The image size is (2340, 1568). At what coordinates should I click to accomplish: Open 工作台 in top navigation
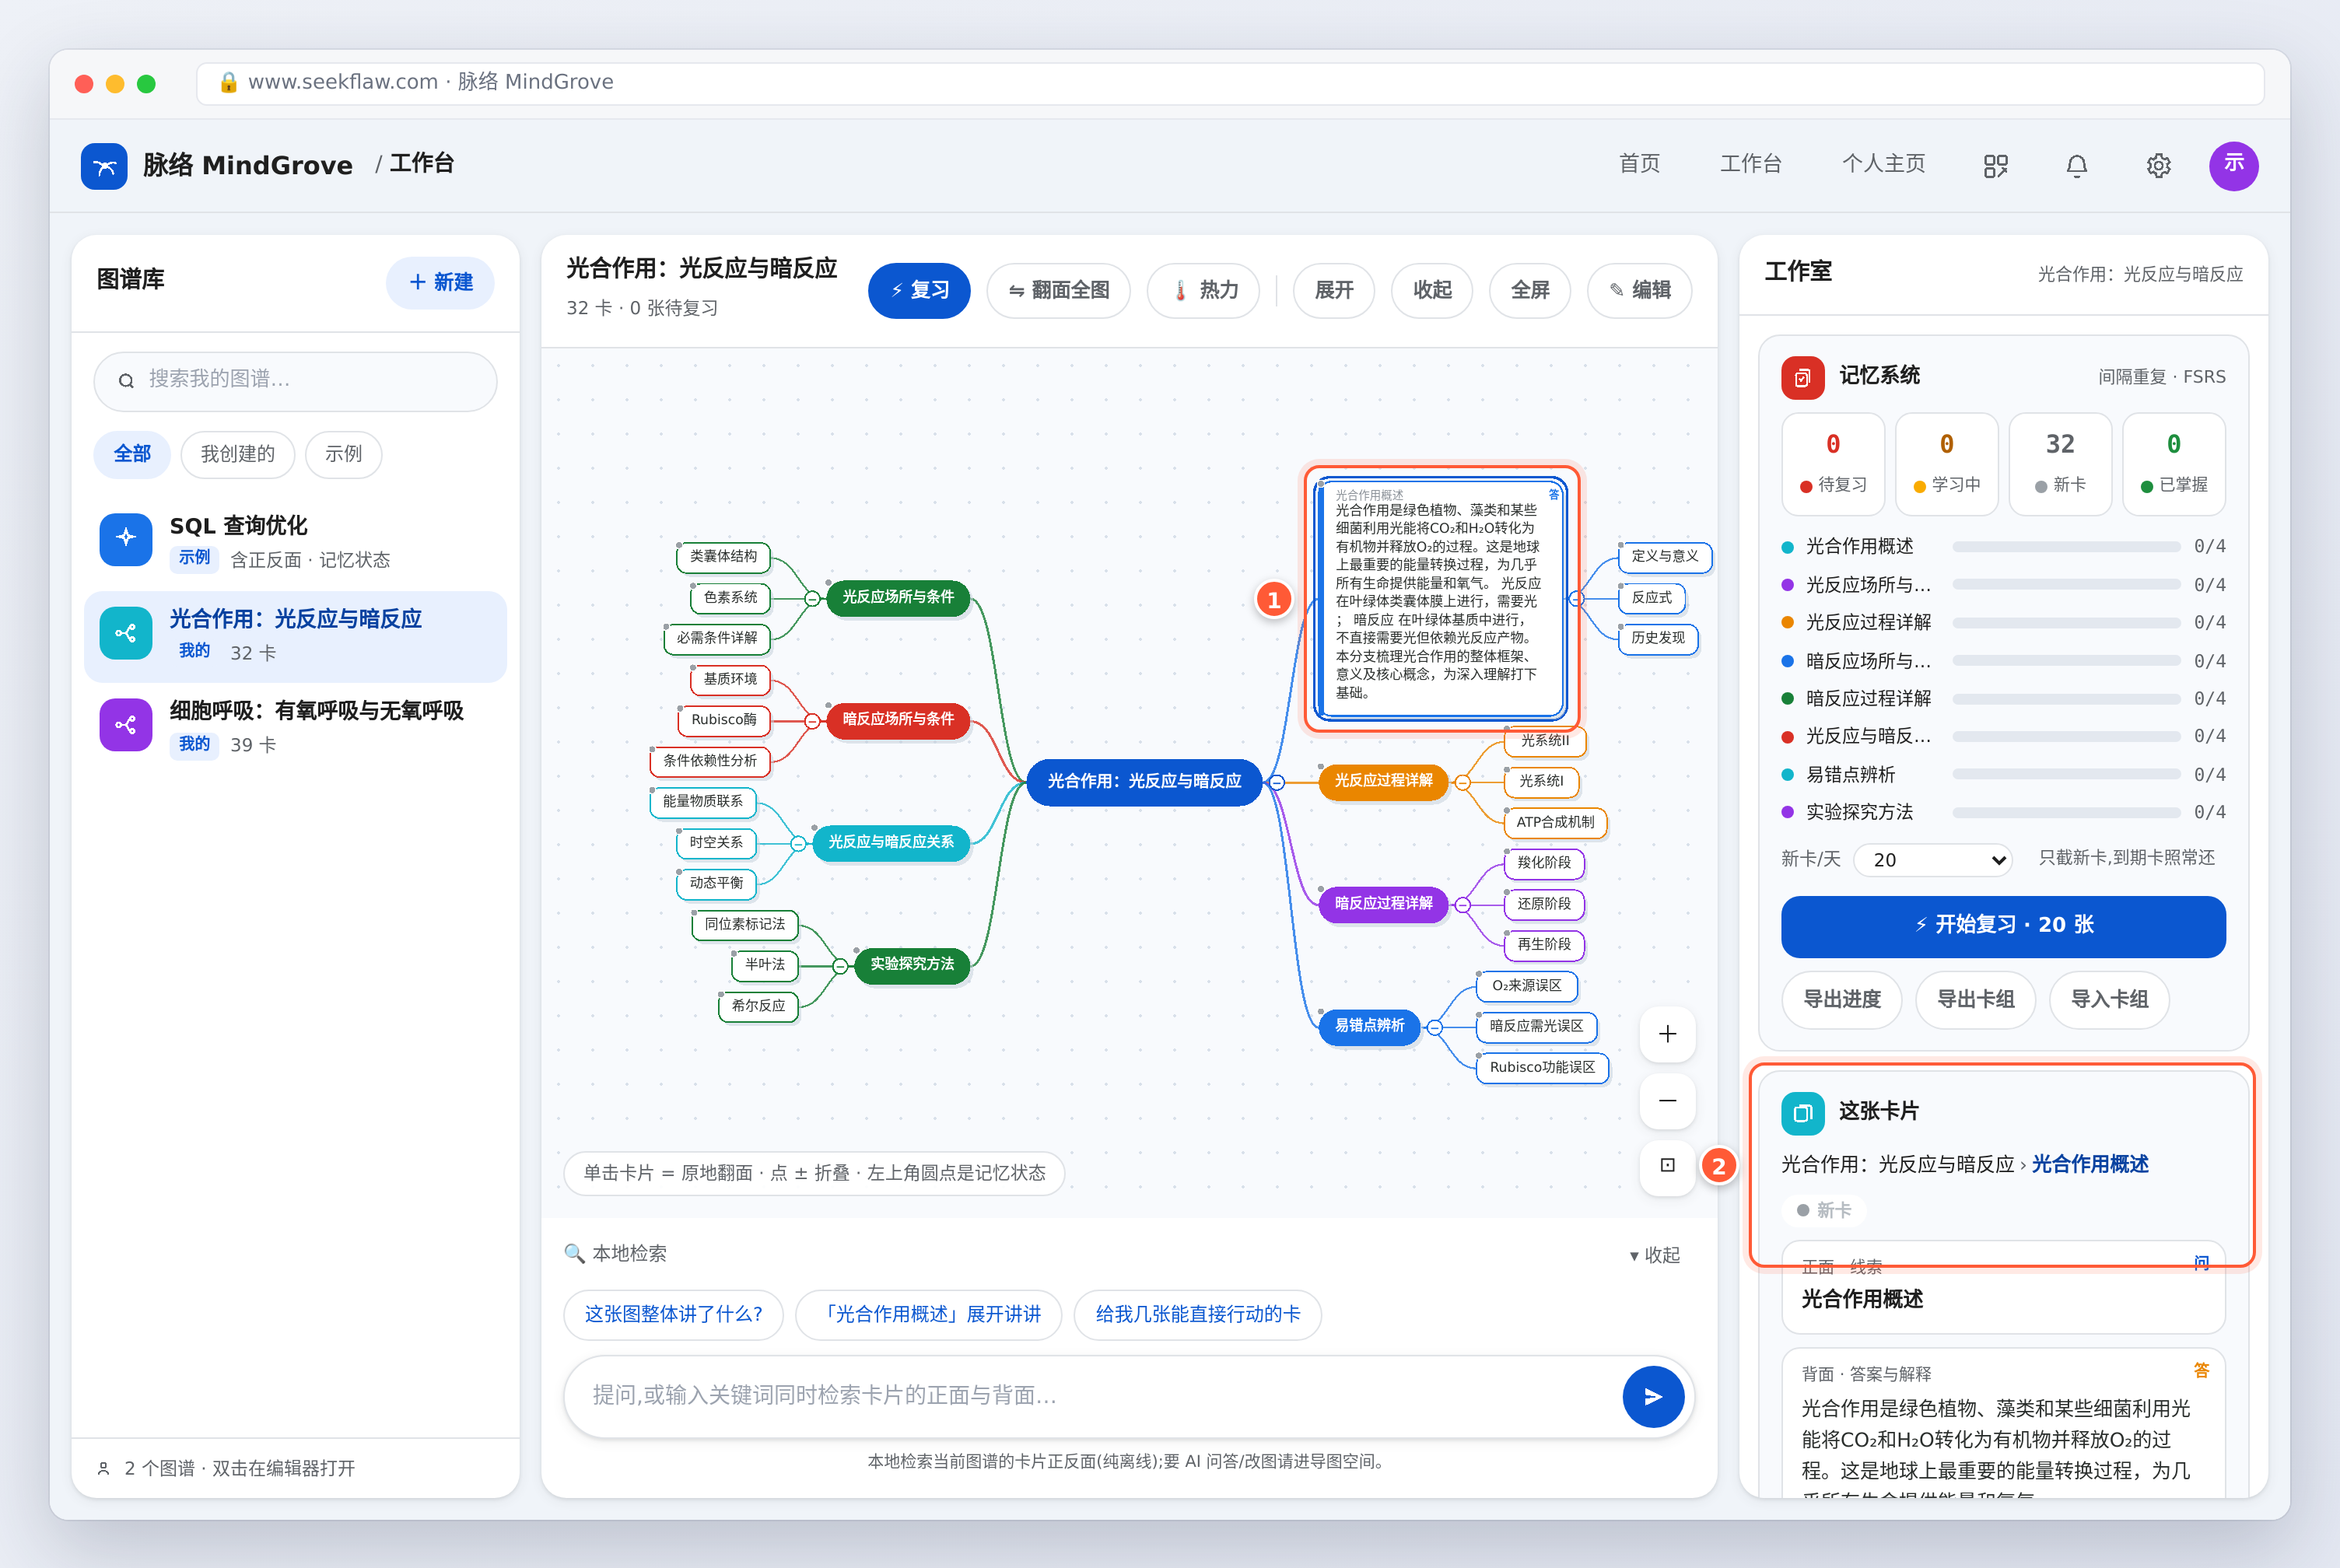coord(1750,164)
